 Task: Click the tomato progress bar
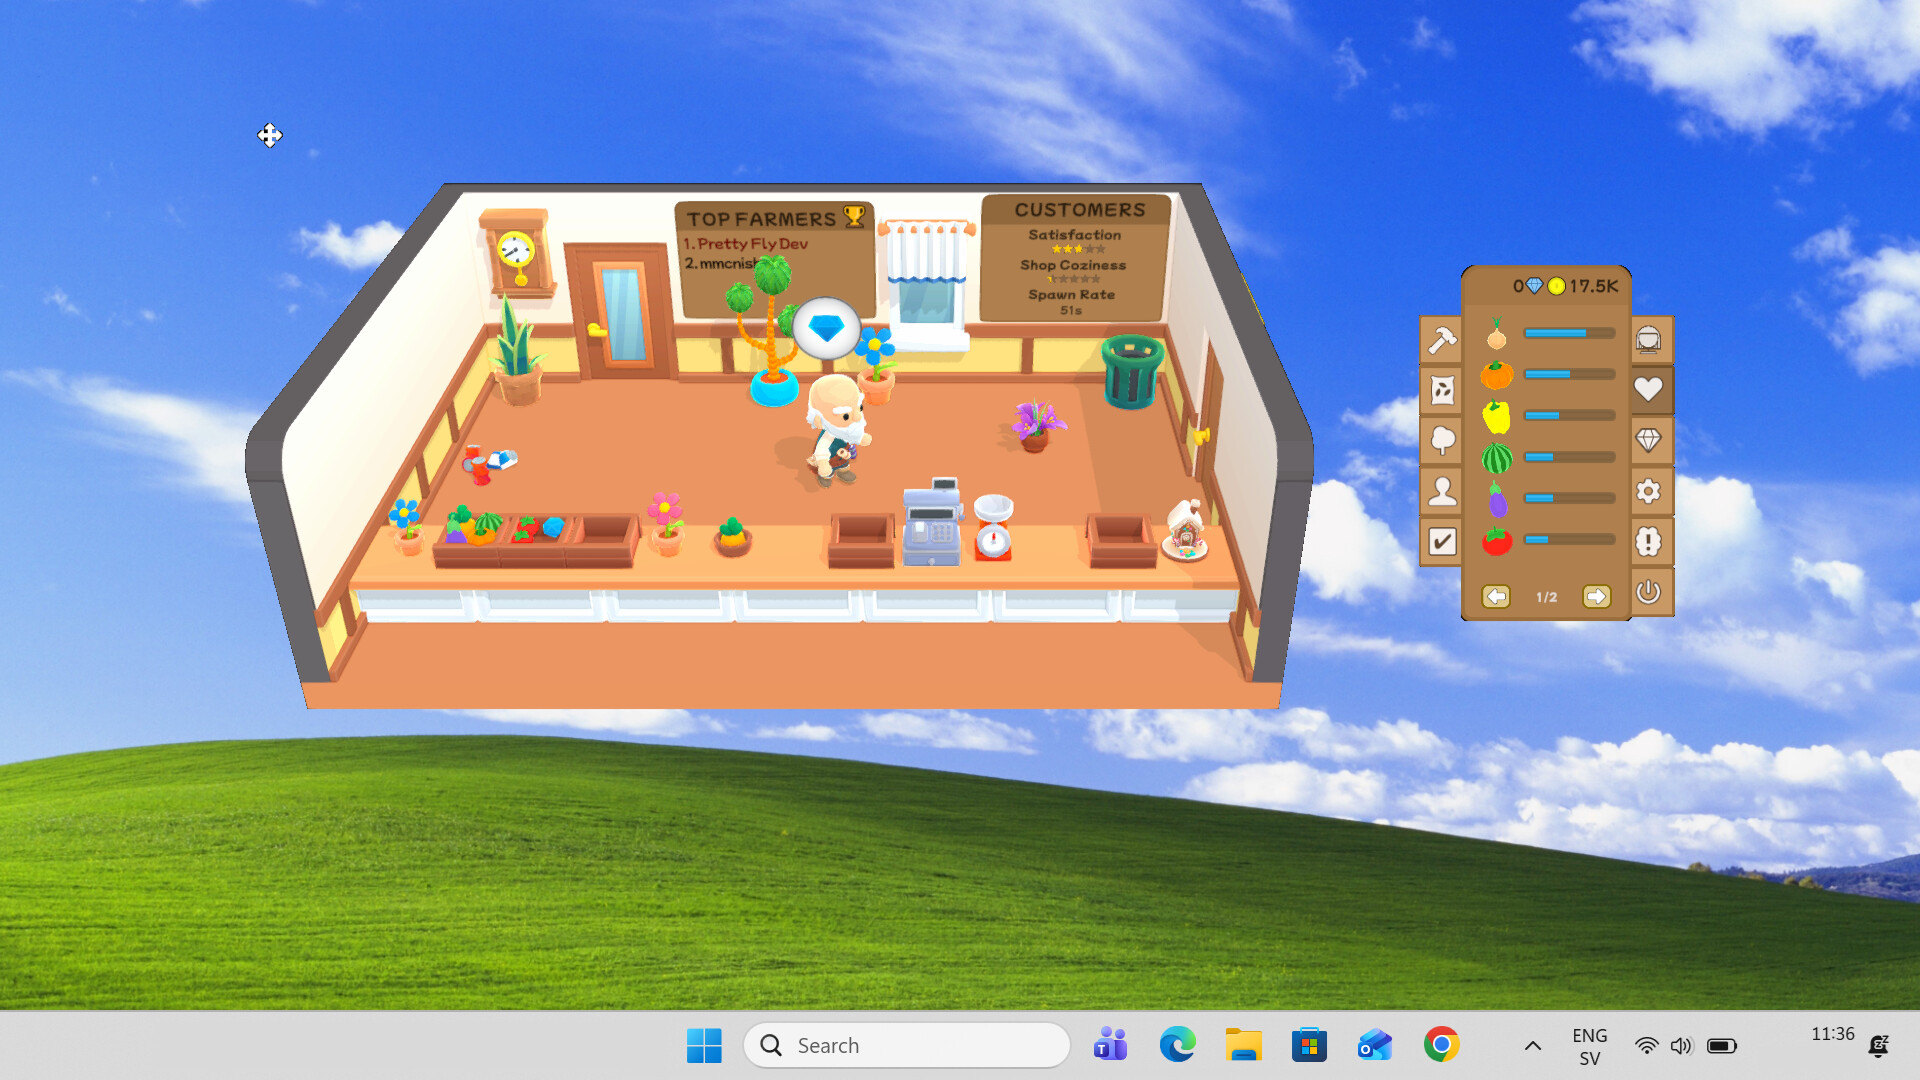1569,539
